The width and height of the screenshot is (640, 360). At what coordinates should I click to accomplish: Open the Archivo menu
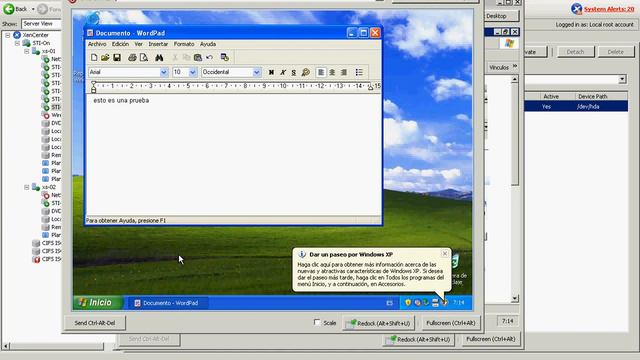pyautogui.click(x=97, y=44)
